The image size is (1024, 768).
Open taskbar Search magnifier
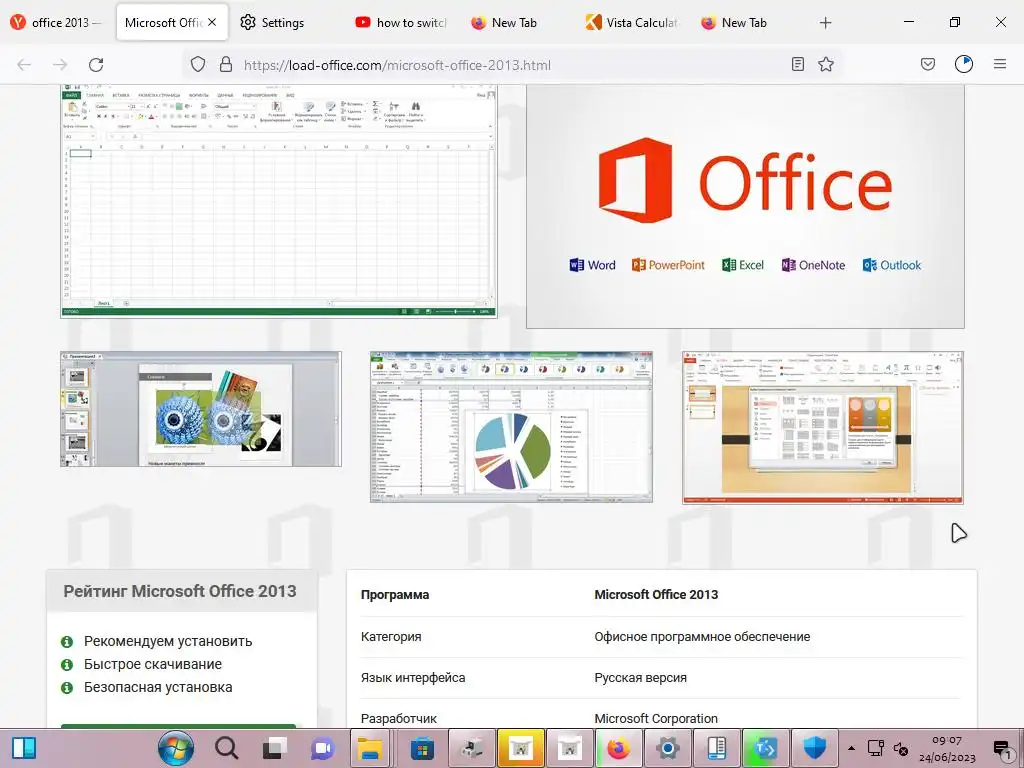pos(226,748)
